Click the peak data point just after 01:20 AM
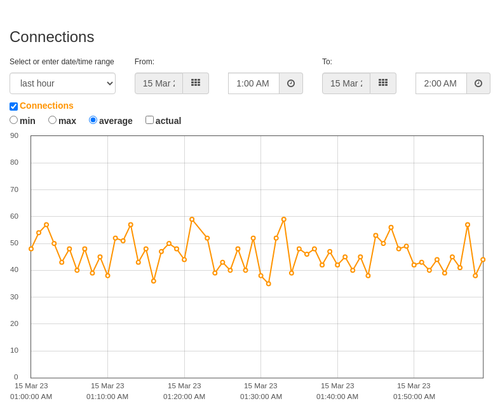500x403 pixels. (192, 219)
